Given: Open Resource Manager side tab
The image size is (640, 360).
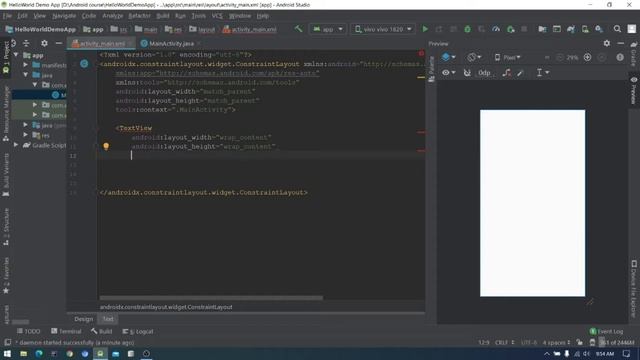Looking at the screenshot, I should 6,113.
